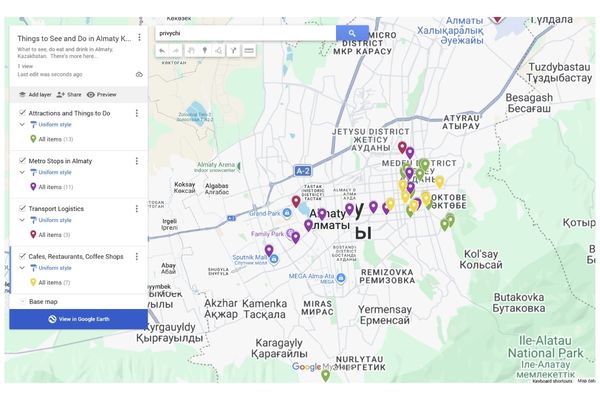Screen dimensions: 600x400
Task: Click the red pin above Grand Park
Action: (x=296, y=201)
